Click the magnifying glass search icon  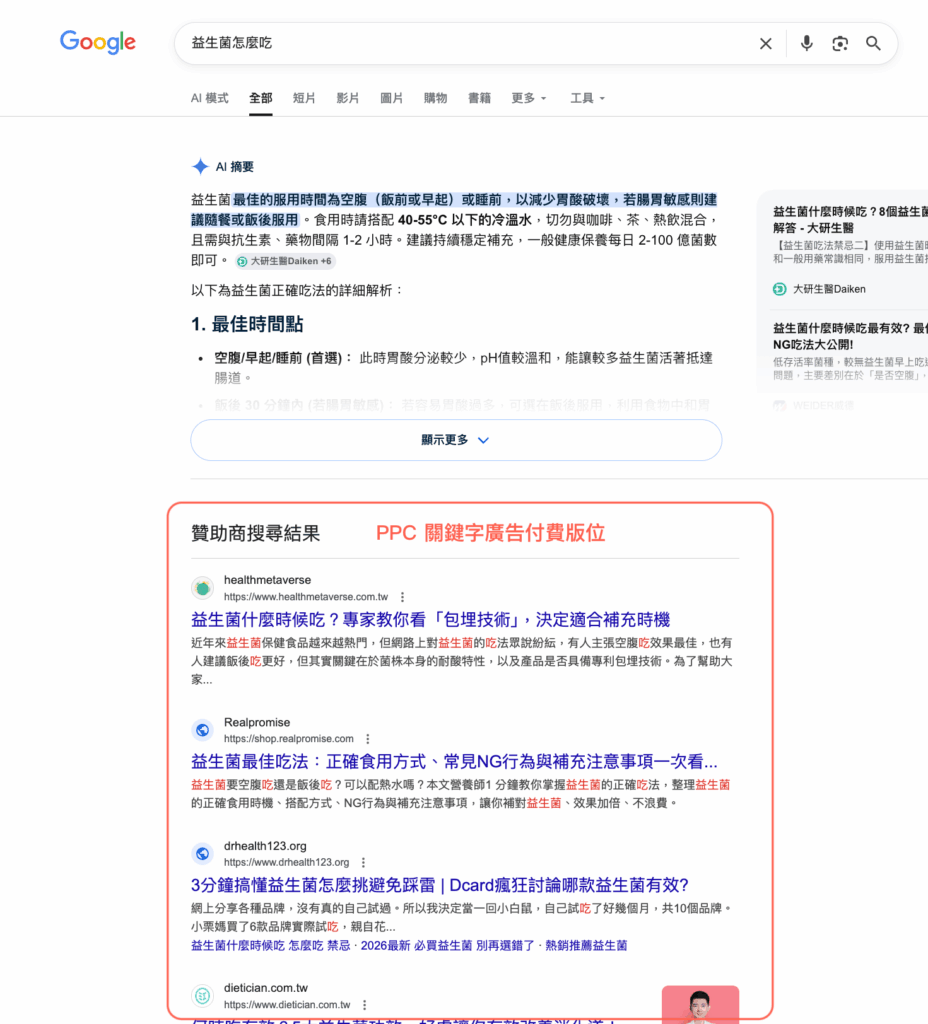tap(873, 44)
